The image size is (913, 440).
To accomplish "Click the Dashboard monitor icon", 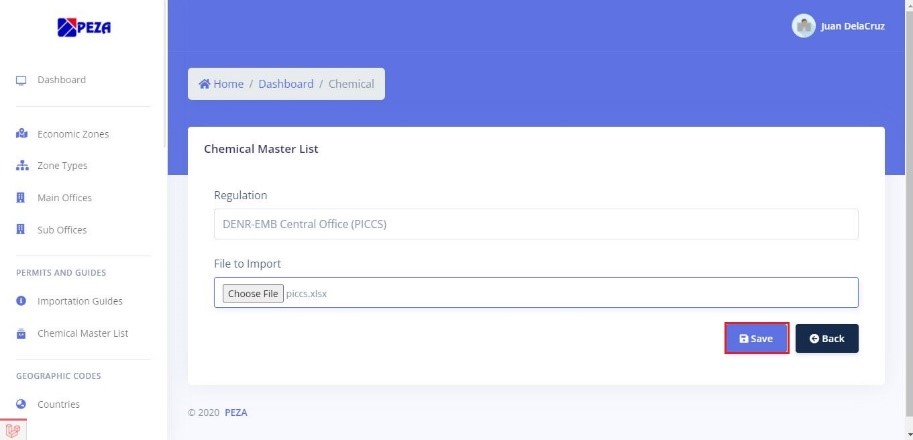I will [x=21, y=80].
